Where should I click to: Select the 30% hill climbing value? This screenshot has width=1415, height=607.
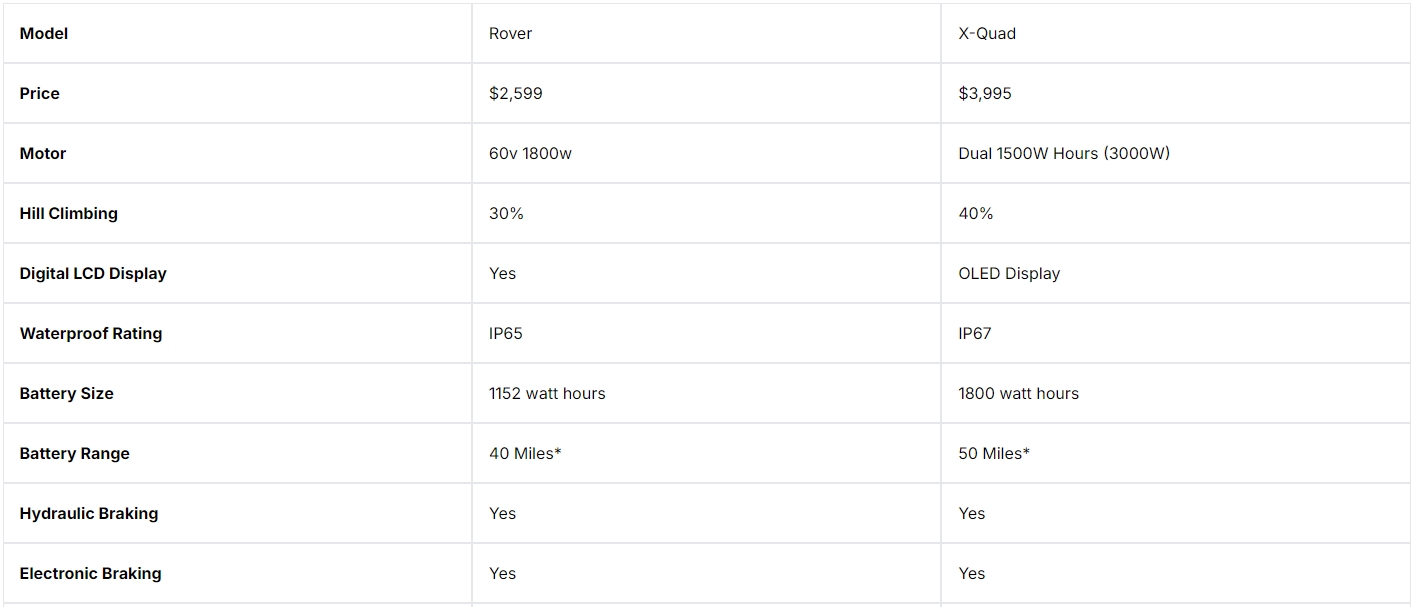[506, 213]
